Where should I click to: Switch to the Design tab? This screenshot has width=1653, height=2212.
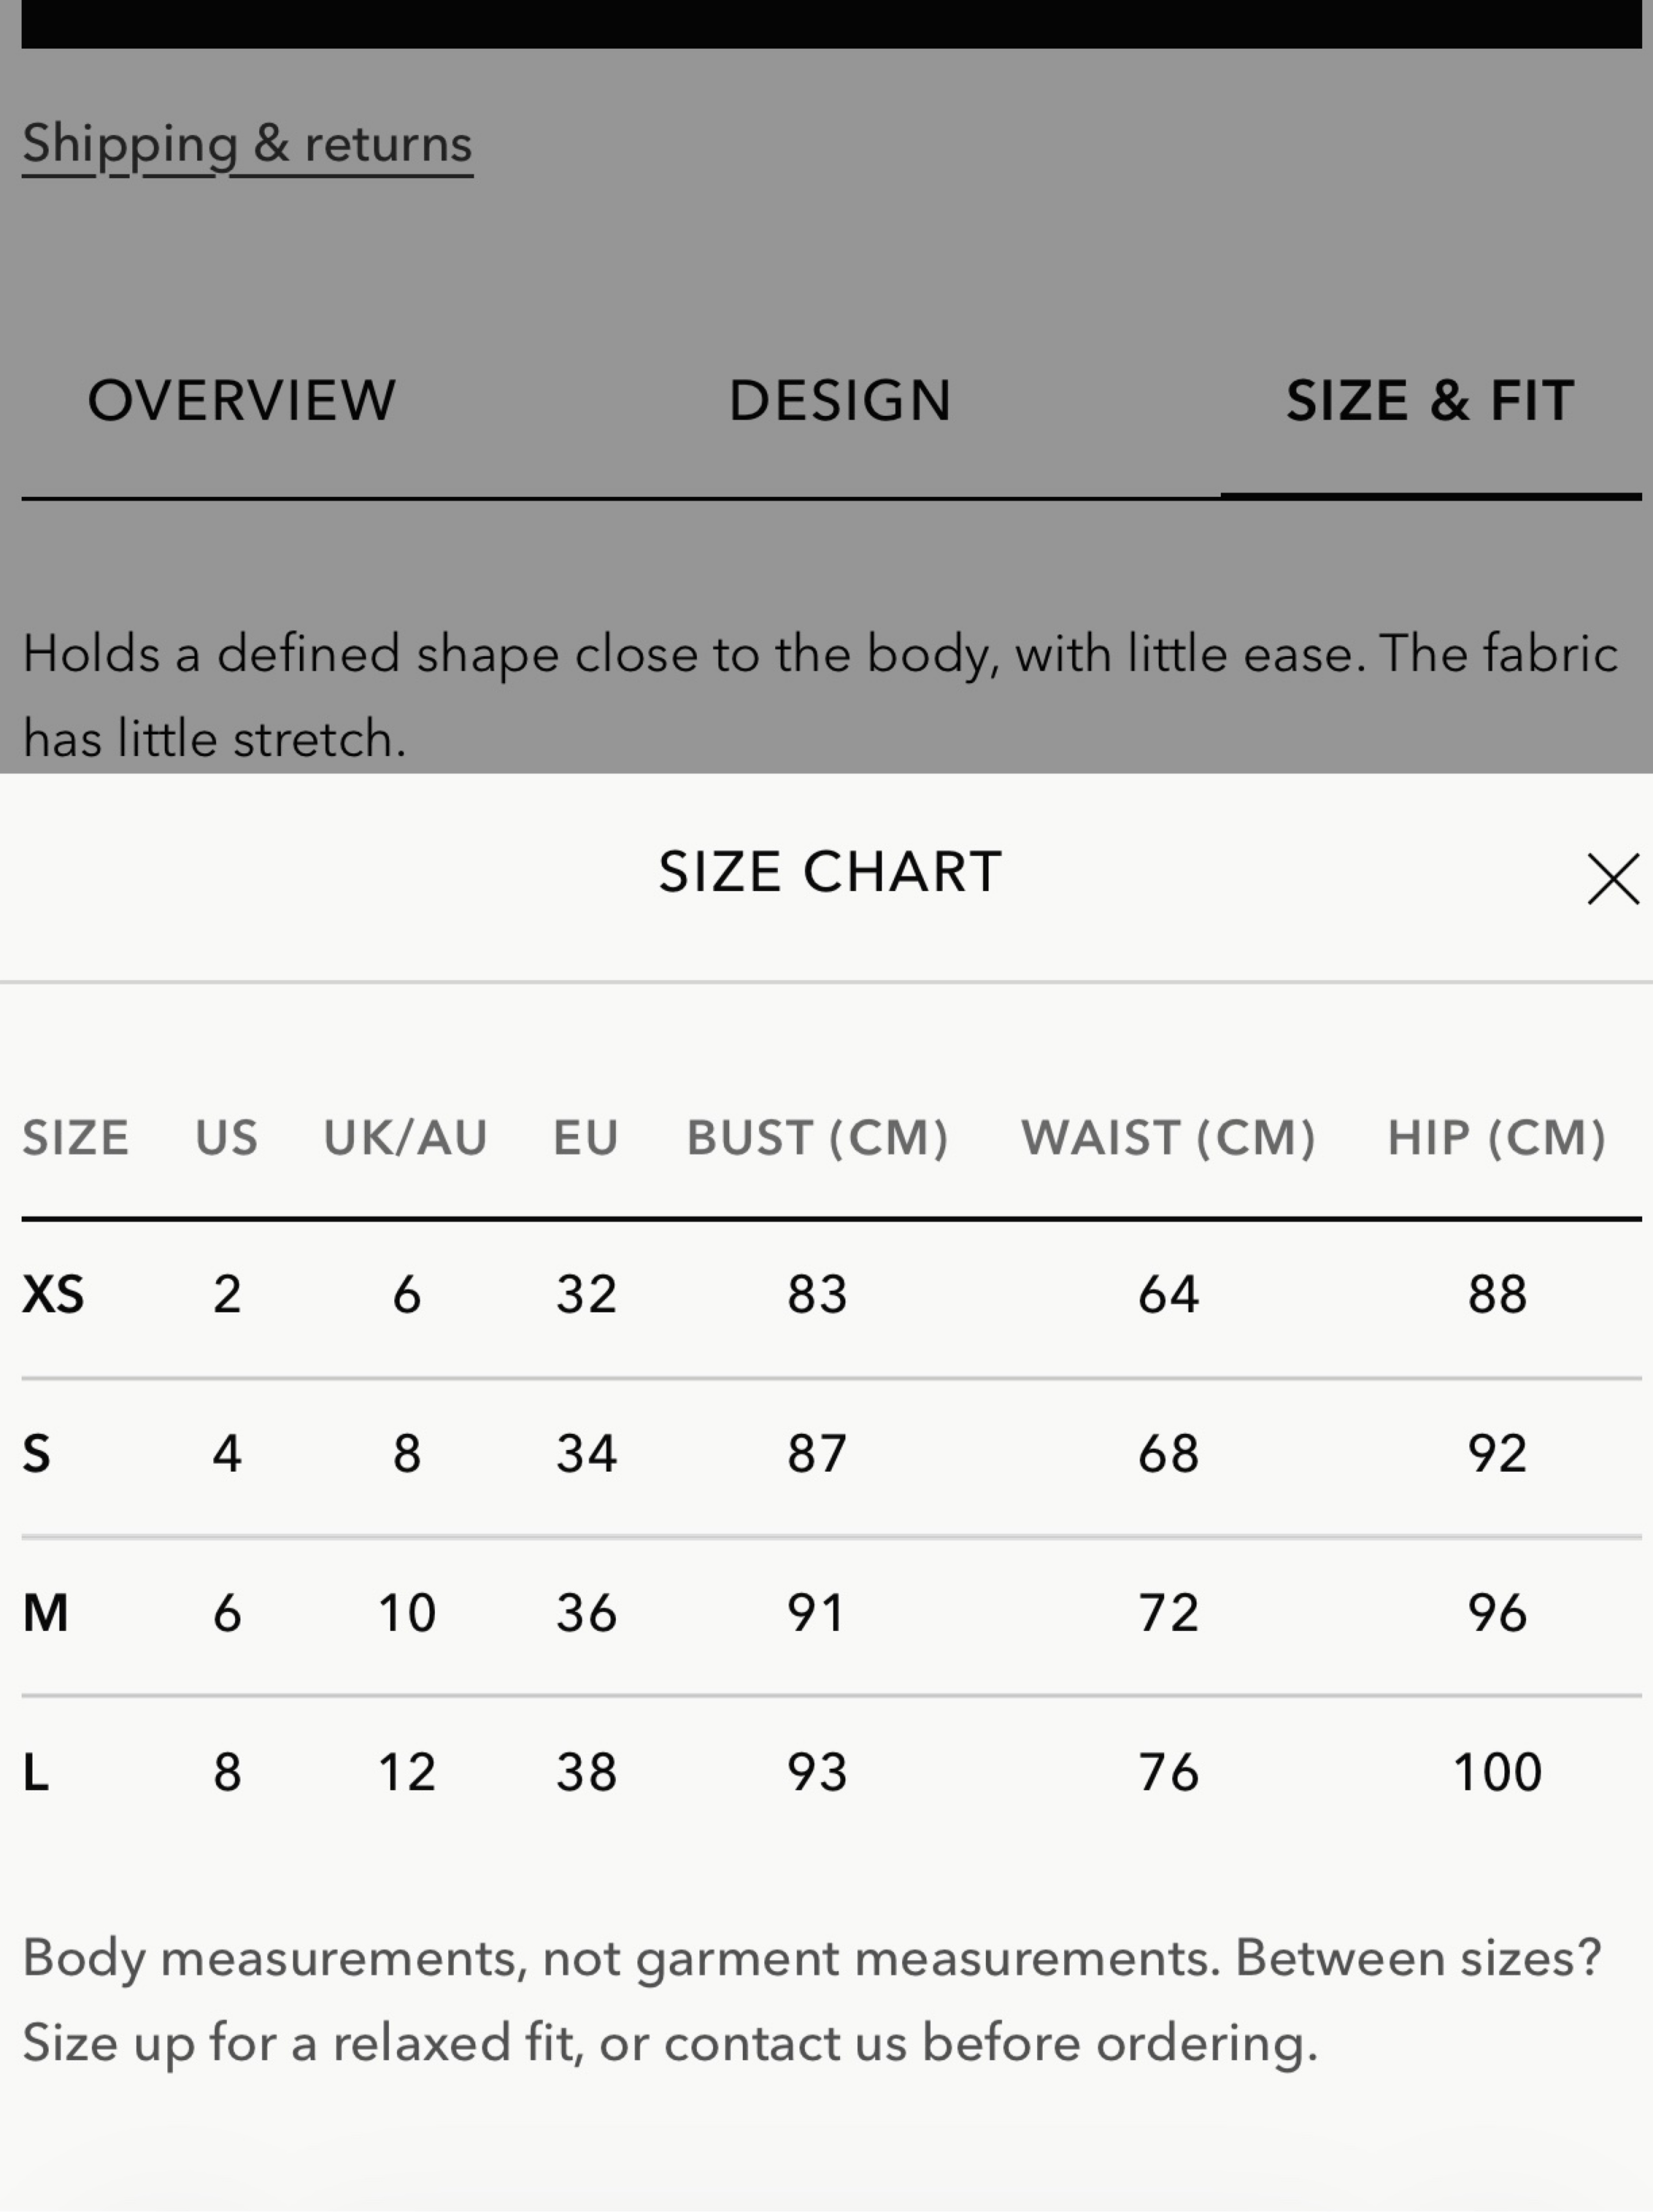point(840,401)
